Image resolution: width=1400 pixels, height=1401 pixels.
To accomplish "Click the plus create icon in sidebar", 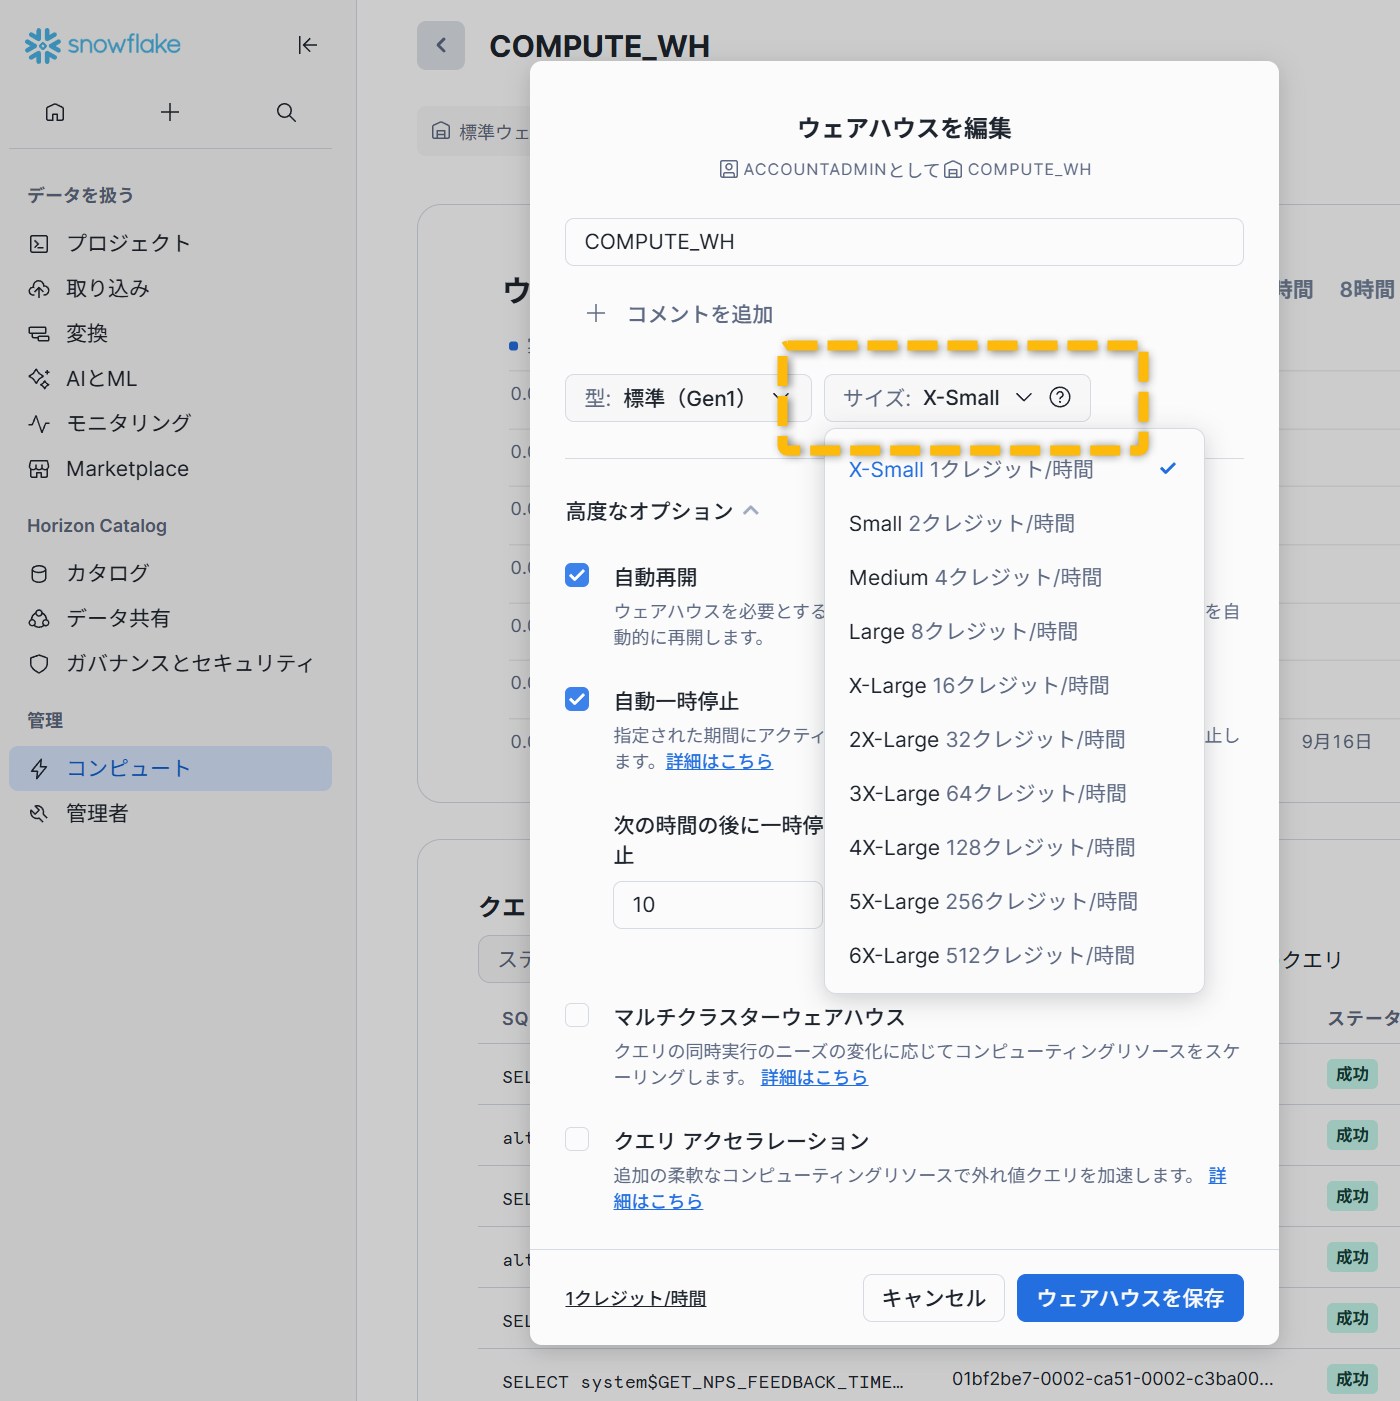I will 170,112.
